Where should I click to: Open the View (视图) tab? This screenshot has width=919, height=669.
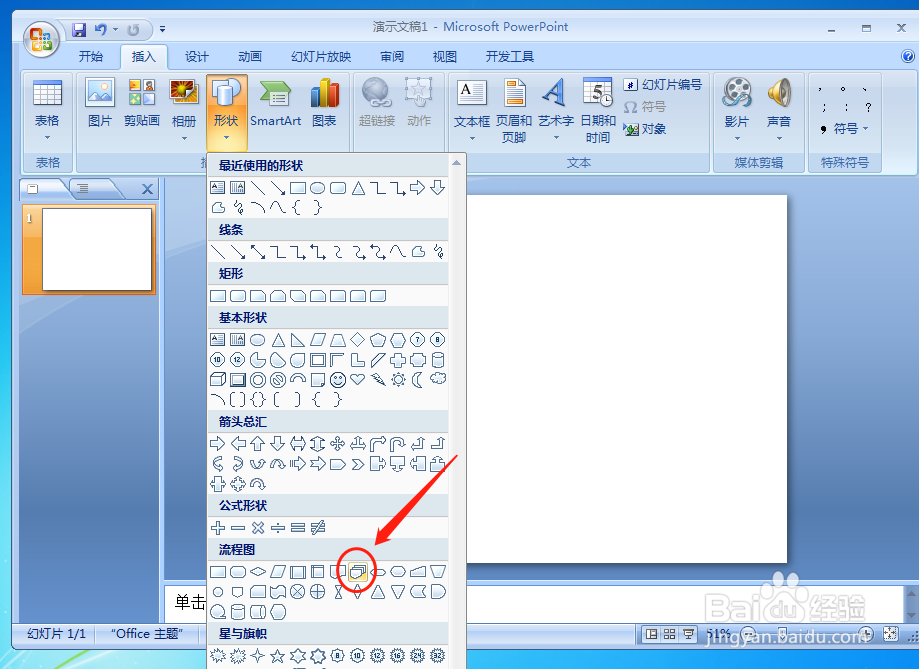444,56
